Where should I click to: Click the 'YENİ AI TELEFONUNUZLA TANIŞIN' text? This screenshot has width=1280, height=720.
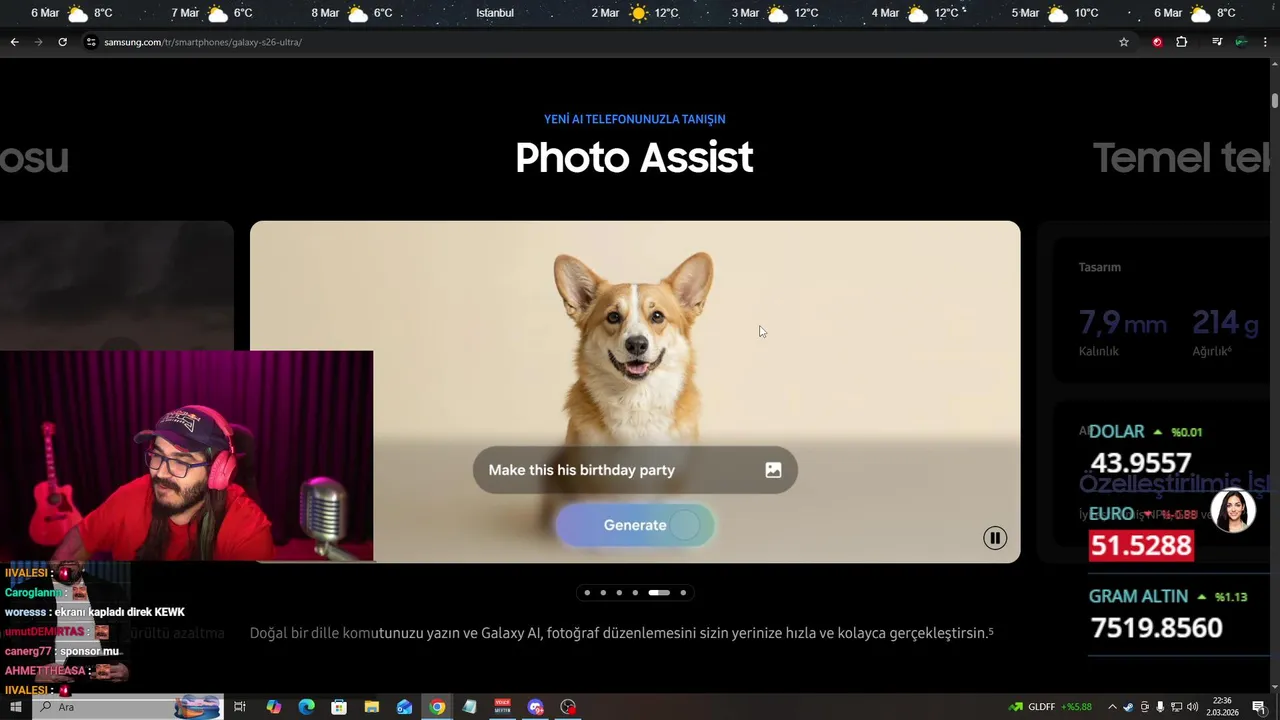click(x=635, y=119)
